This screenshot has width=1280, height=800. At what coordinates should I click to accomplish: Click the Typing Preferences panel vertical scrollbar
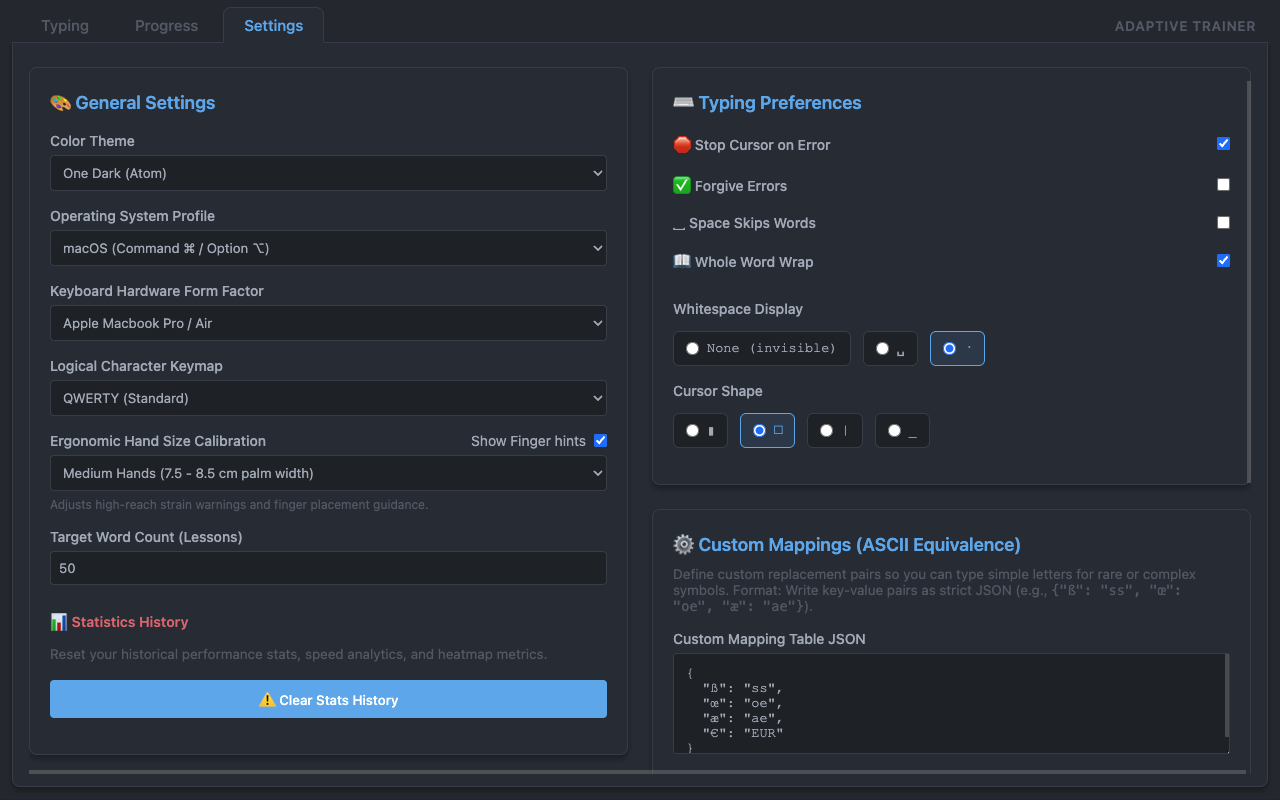[1248, 282]
